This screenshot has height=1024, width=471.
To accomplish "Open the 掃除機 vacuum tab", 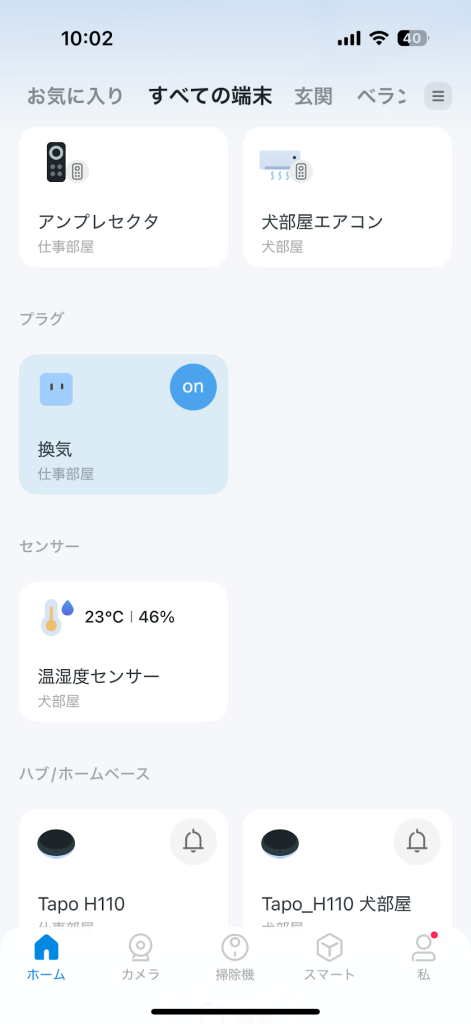I will point(235,957).
